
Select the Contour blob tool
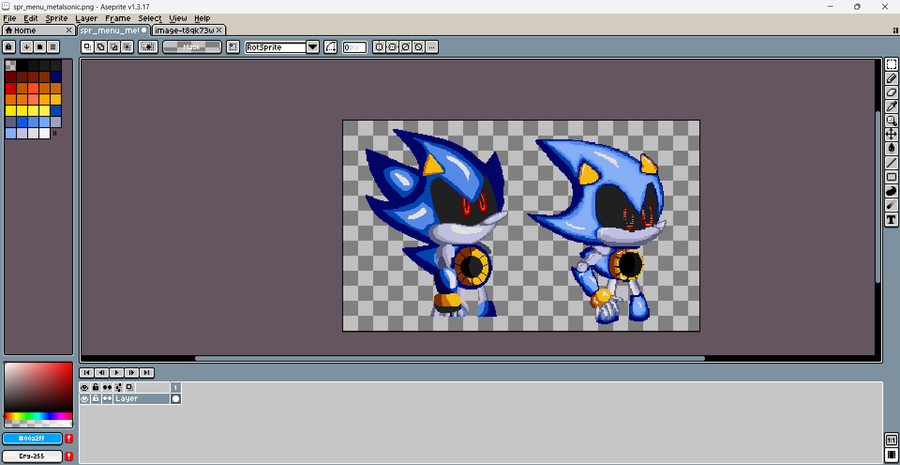(891, 191)
